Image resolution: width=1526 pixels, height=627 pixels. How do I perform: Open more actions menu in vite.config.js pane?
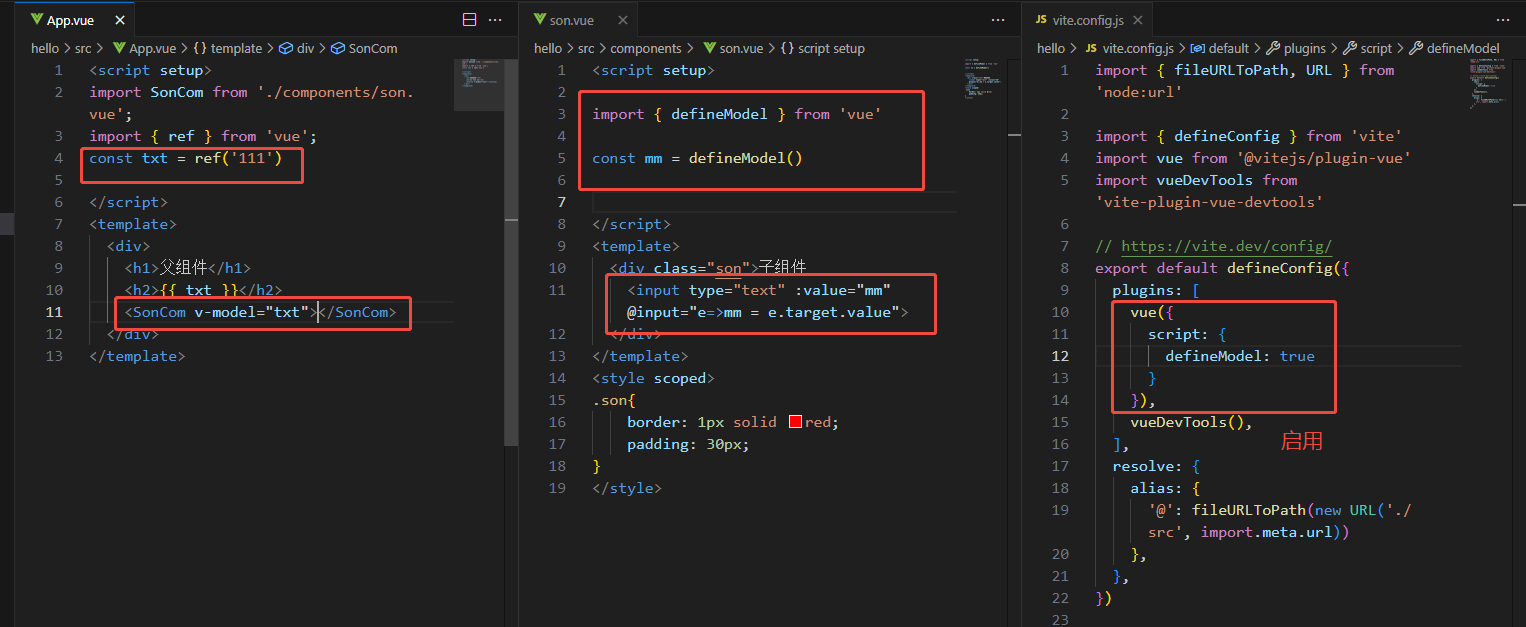(1503, 20)
